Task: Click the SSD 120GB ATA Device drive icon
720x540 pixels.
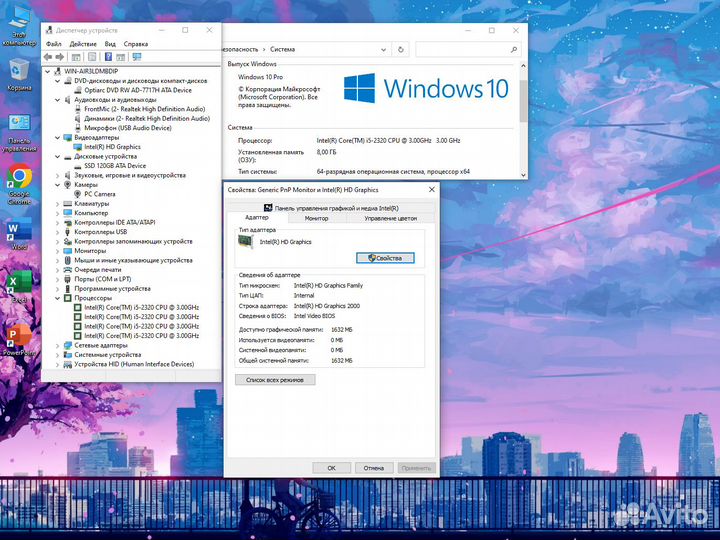Action: pyautogui.click(x=78, y=166)
